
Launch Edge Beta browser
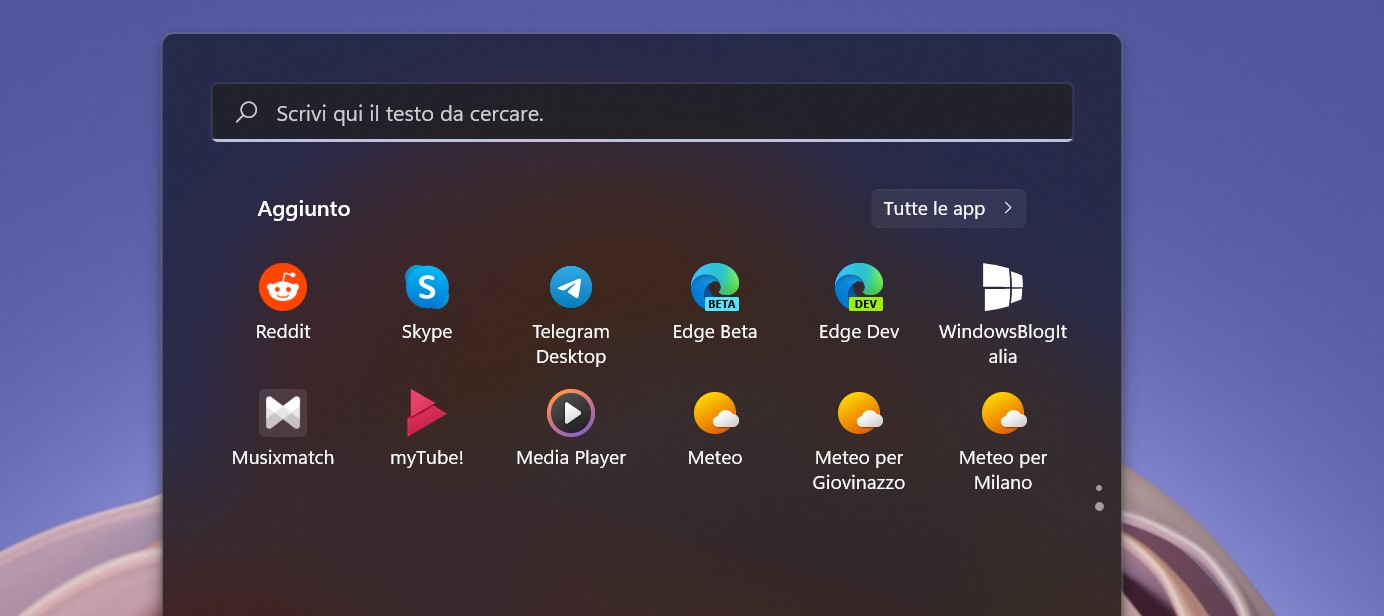(715, 288)
